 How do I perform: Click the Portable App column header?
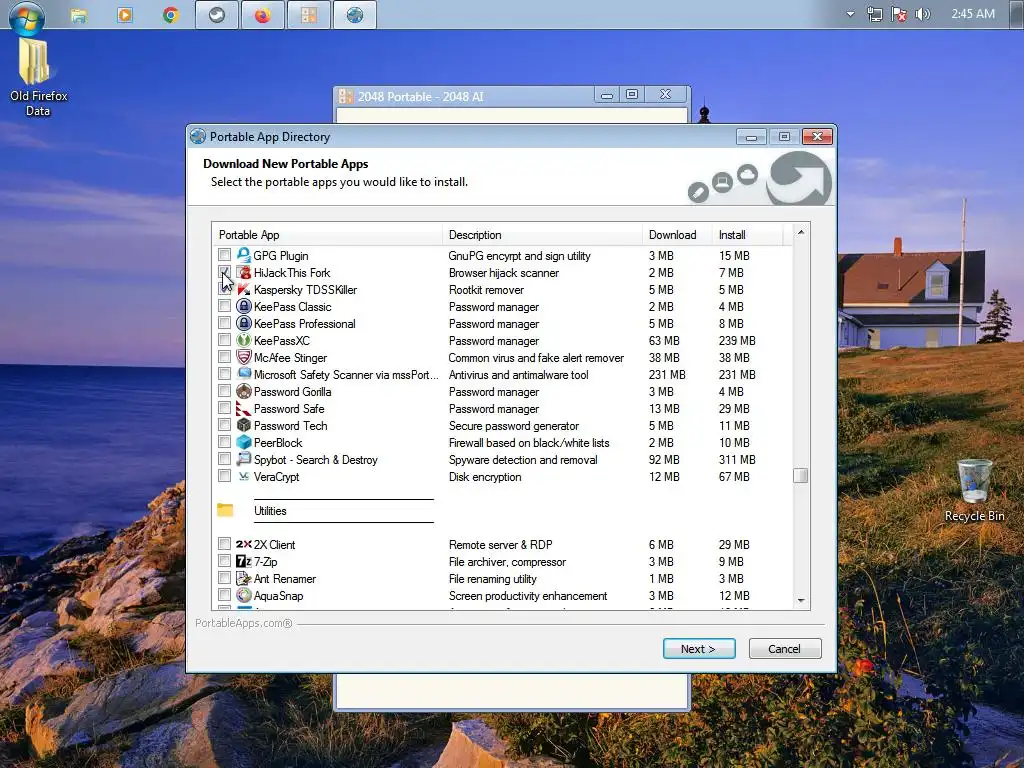pyautogui.click(x=327, y=234)
